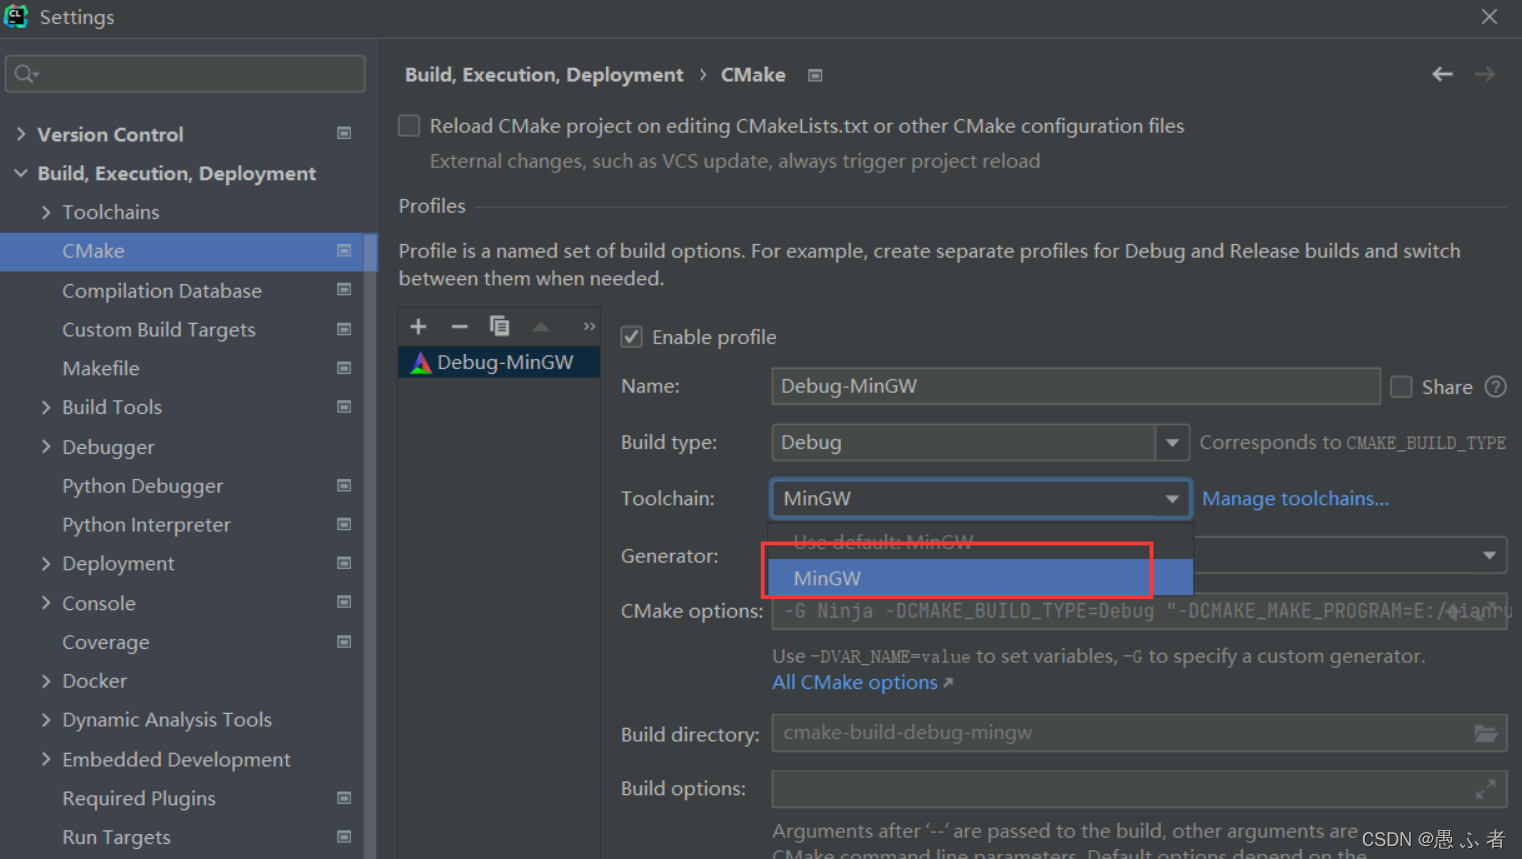Viewport: 1522px width, 859px height.
Task: Expand the Version Control tree node
Action: point(21,133)
